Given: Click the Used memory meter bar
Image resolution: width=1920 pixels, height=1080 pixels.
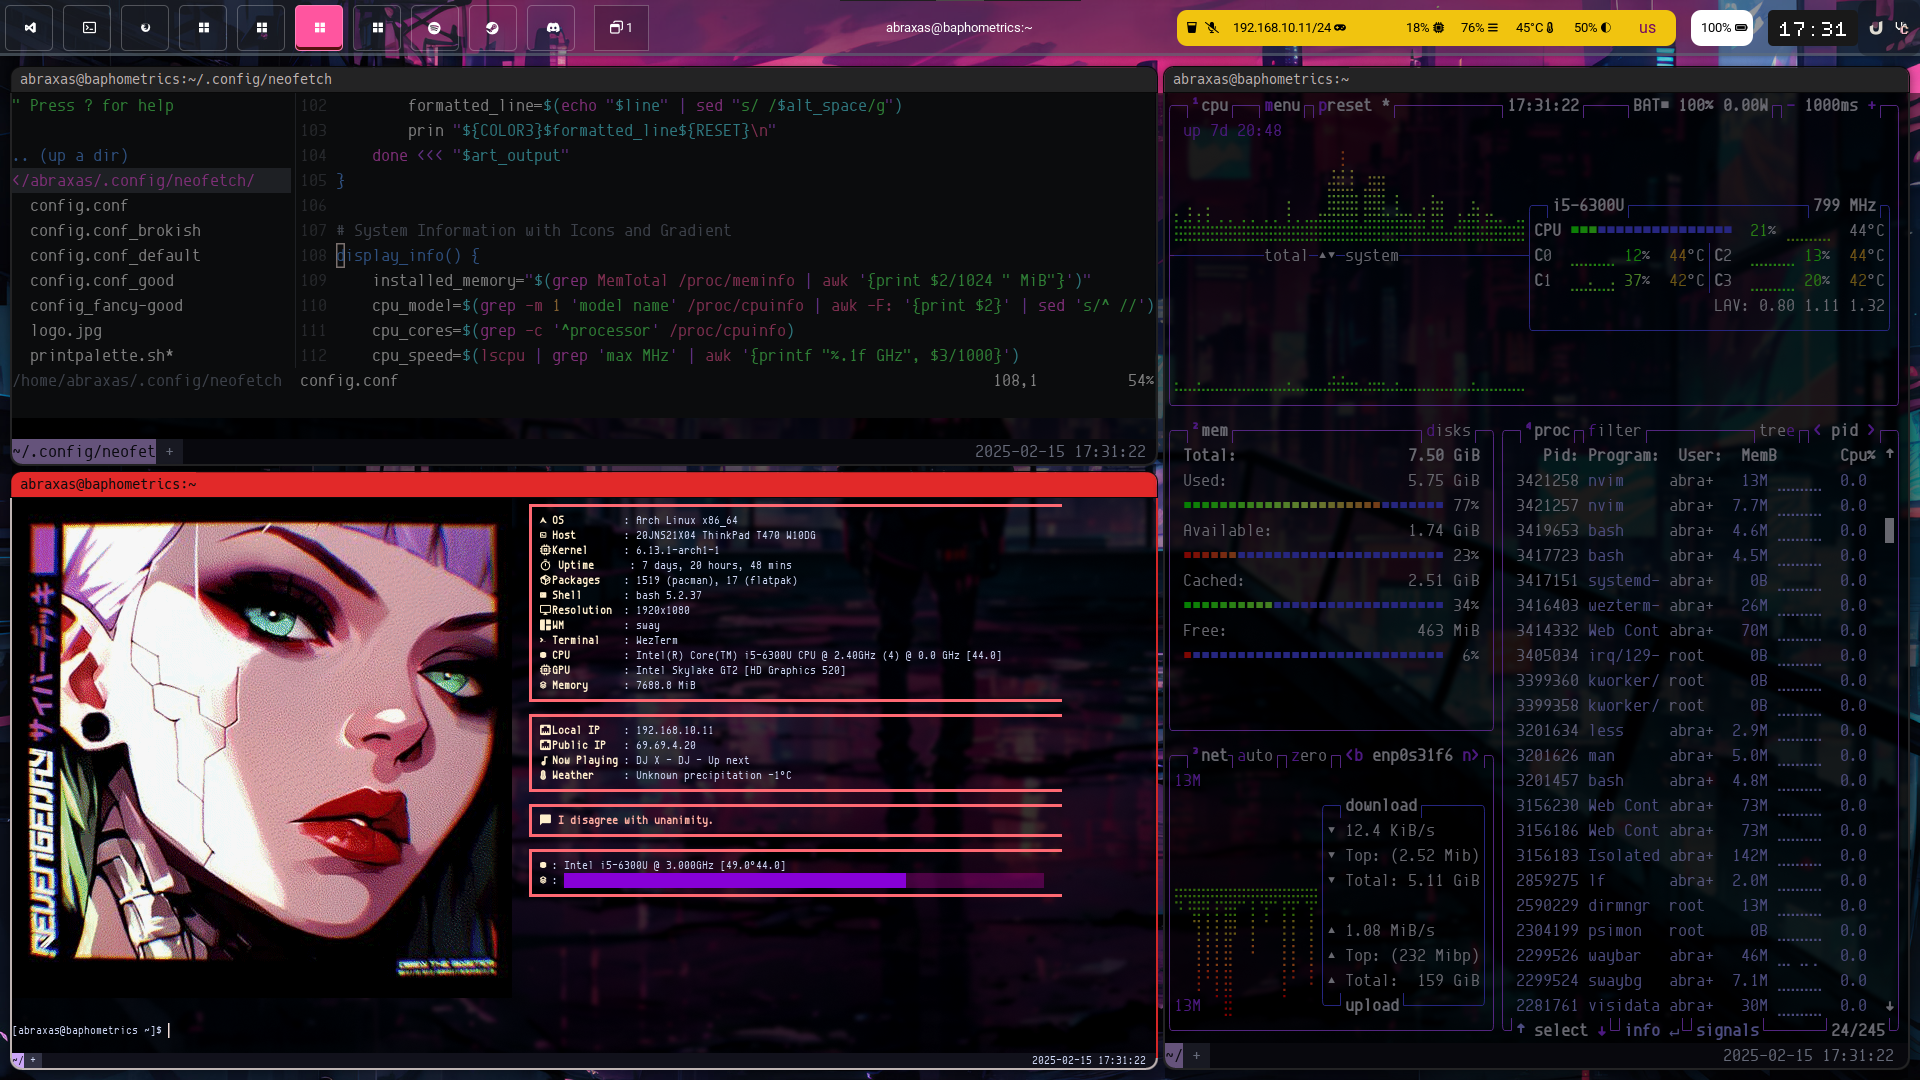Looking at the screenshot, I should [1314, 506].
